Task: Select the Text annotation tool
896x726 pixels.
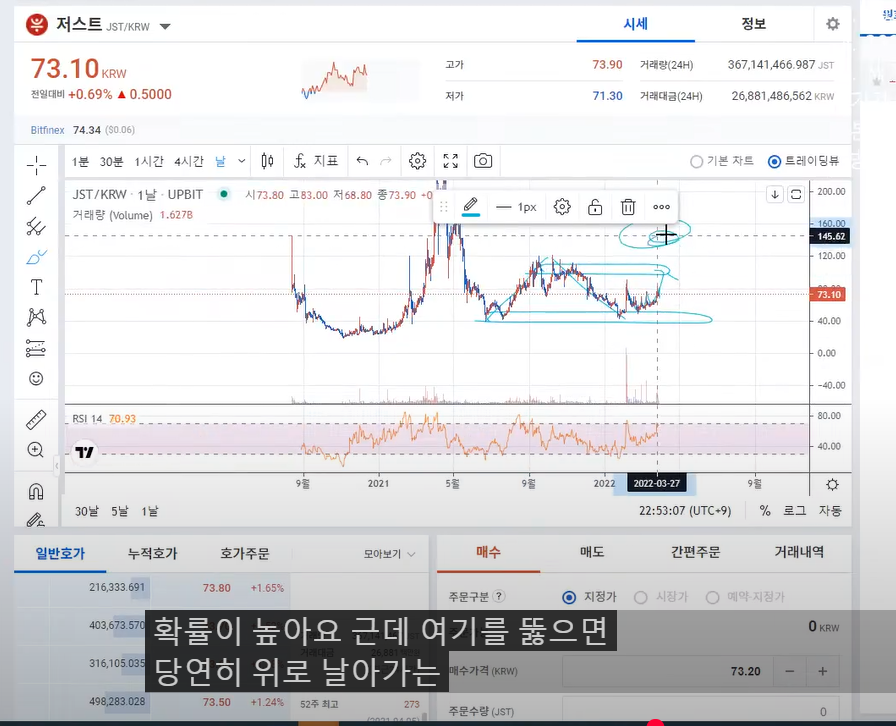Action: click(36, 287)
